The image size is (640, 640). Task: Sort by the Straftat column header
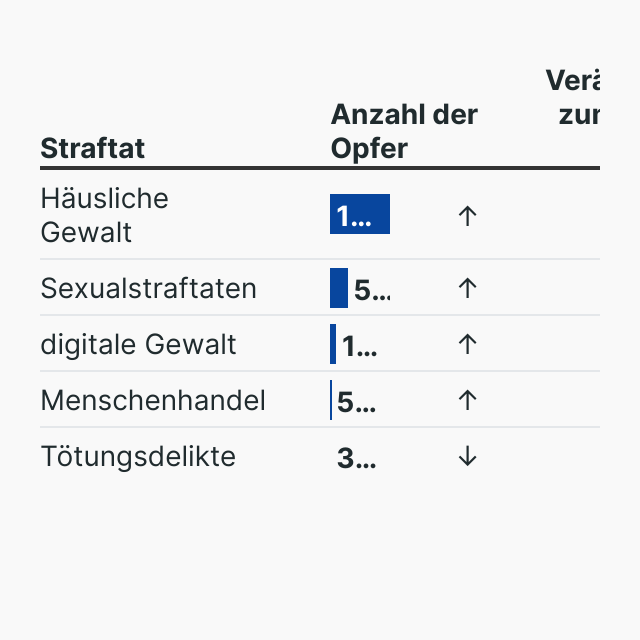[x=92, y=148]
